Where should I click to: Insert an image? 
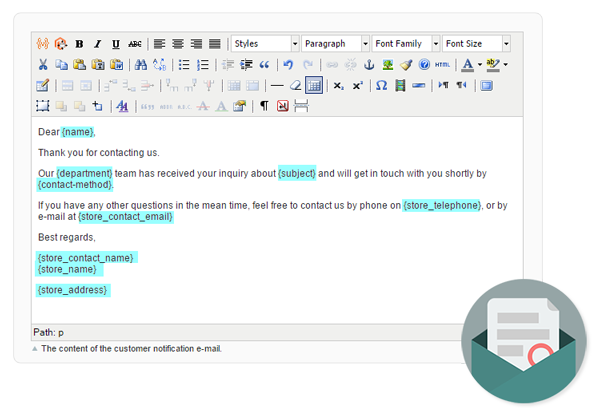click(388, 65)
